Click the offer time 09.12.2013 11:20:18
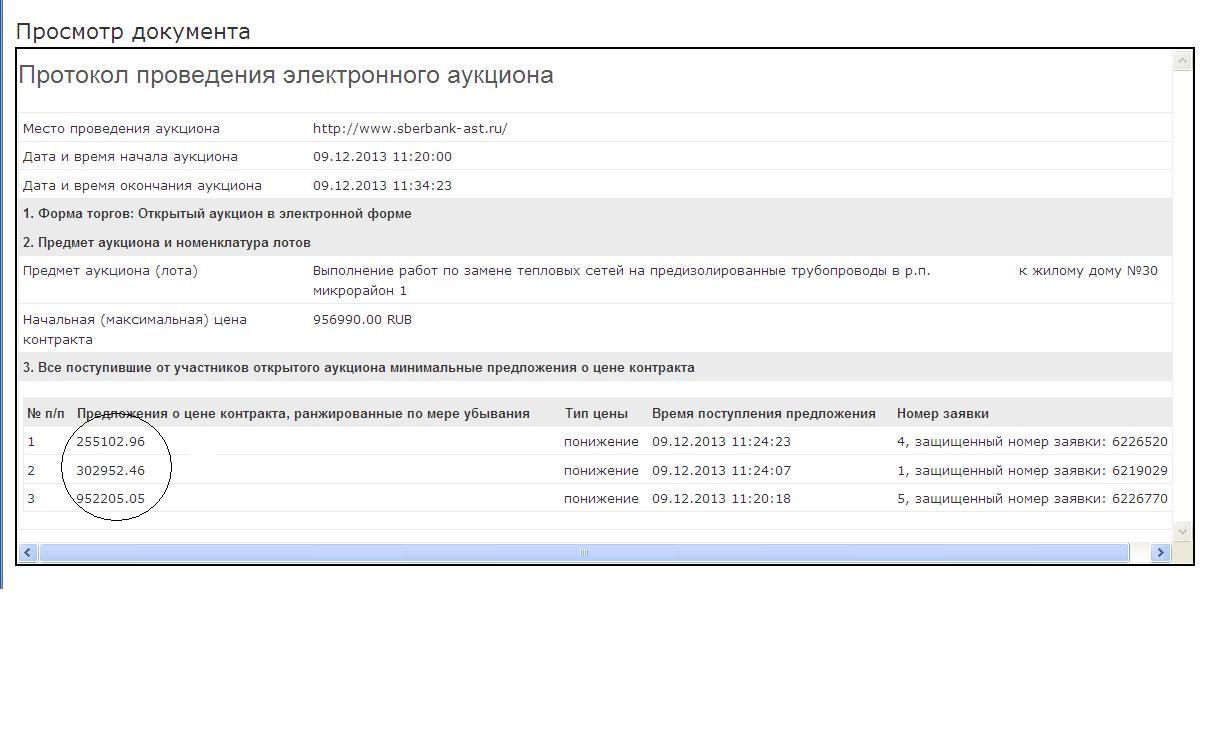1214x735 pixels. tap(721, 498)
